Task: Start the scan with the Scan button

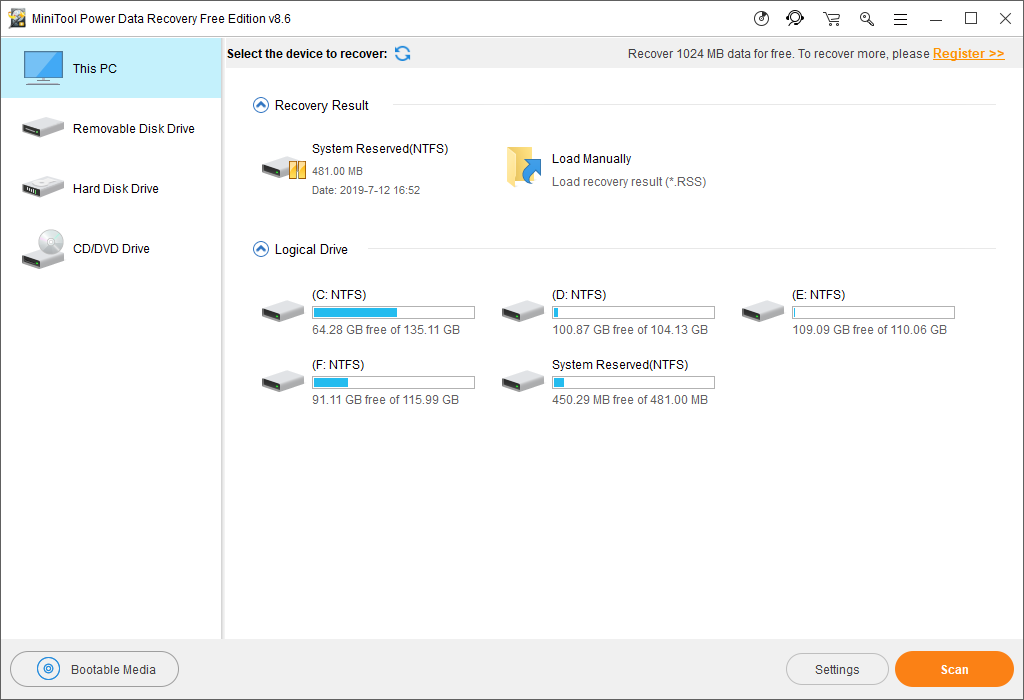Action: (954, 669)
